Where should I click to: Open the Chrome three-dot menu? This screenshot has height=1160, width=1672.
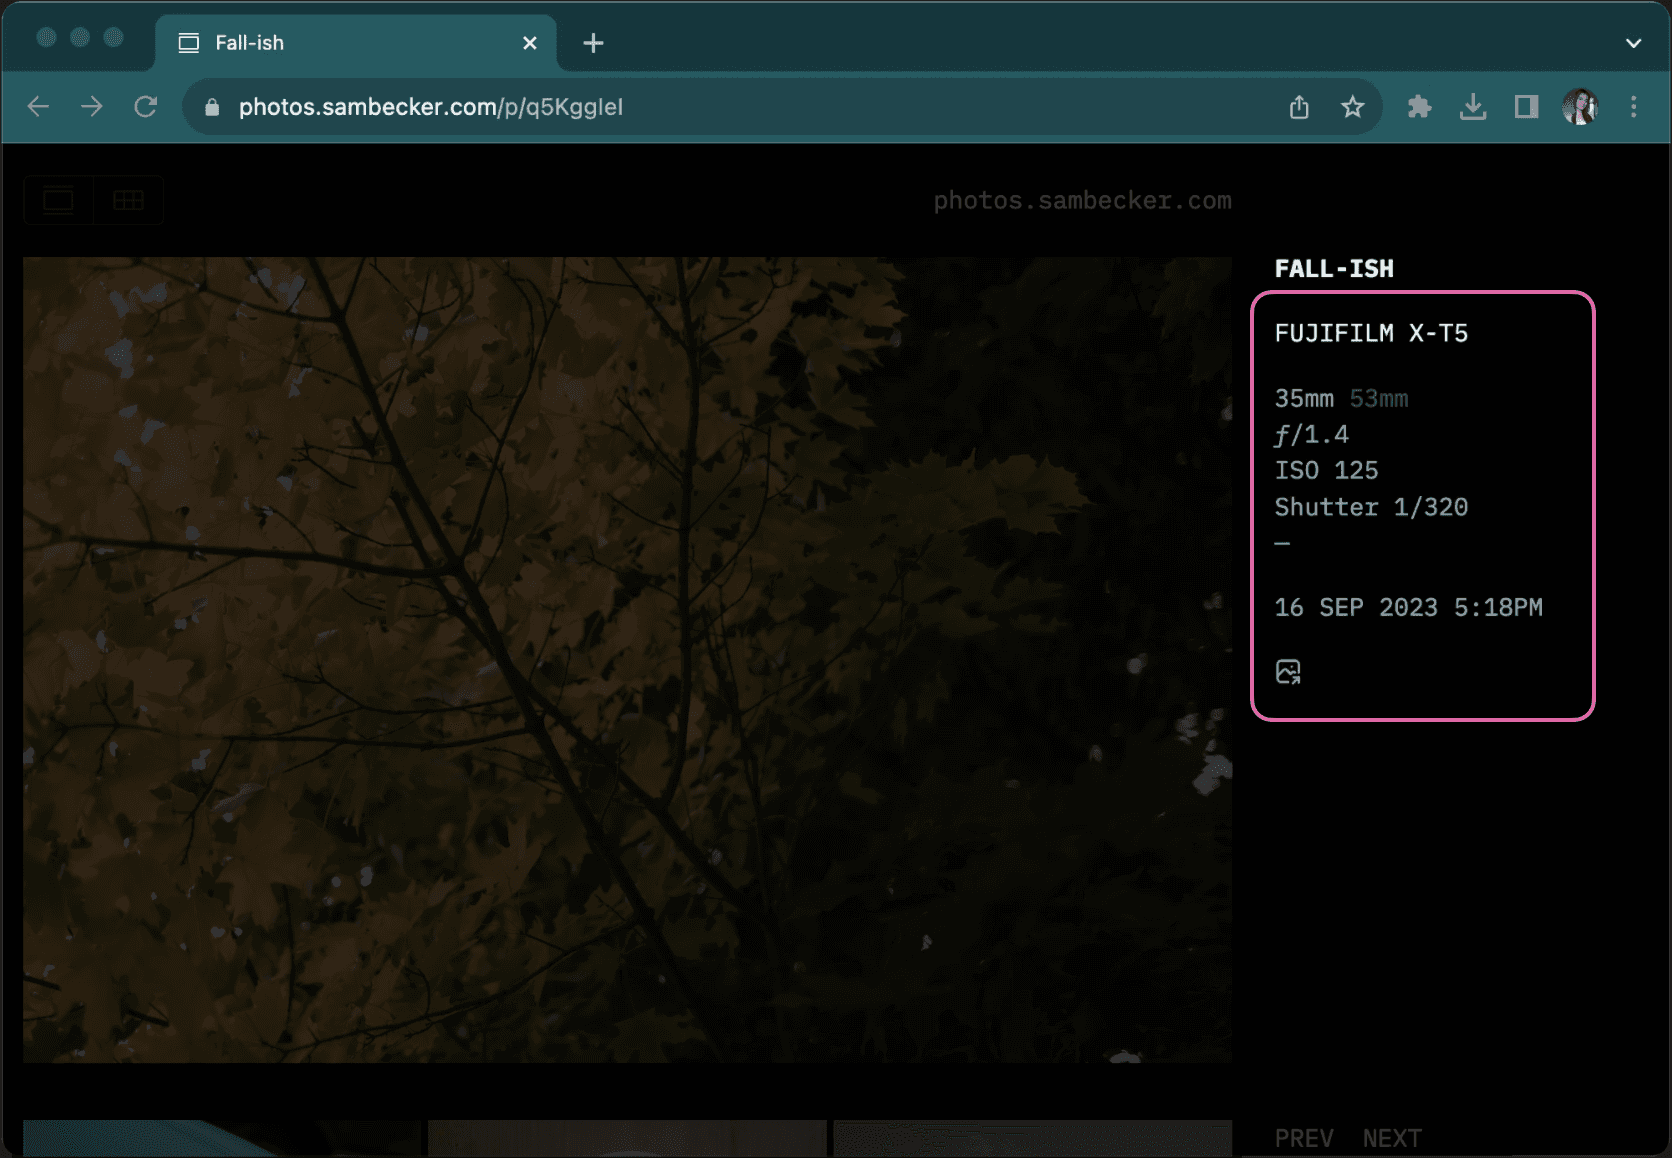1633,107
